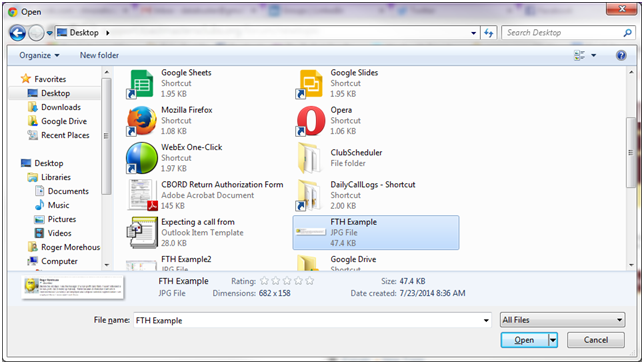Viewport: 644px width, 364px height.
Task: Click the Date created value in details
Action: pyautogui.click(x=432, y=293)
